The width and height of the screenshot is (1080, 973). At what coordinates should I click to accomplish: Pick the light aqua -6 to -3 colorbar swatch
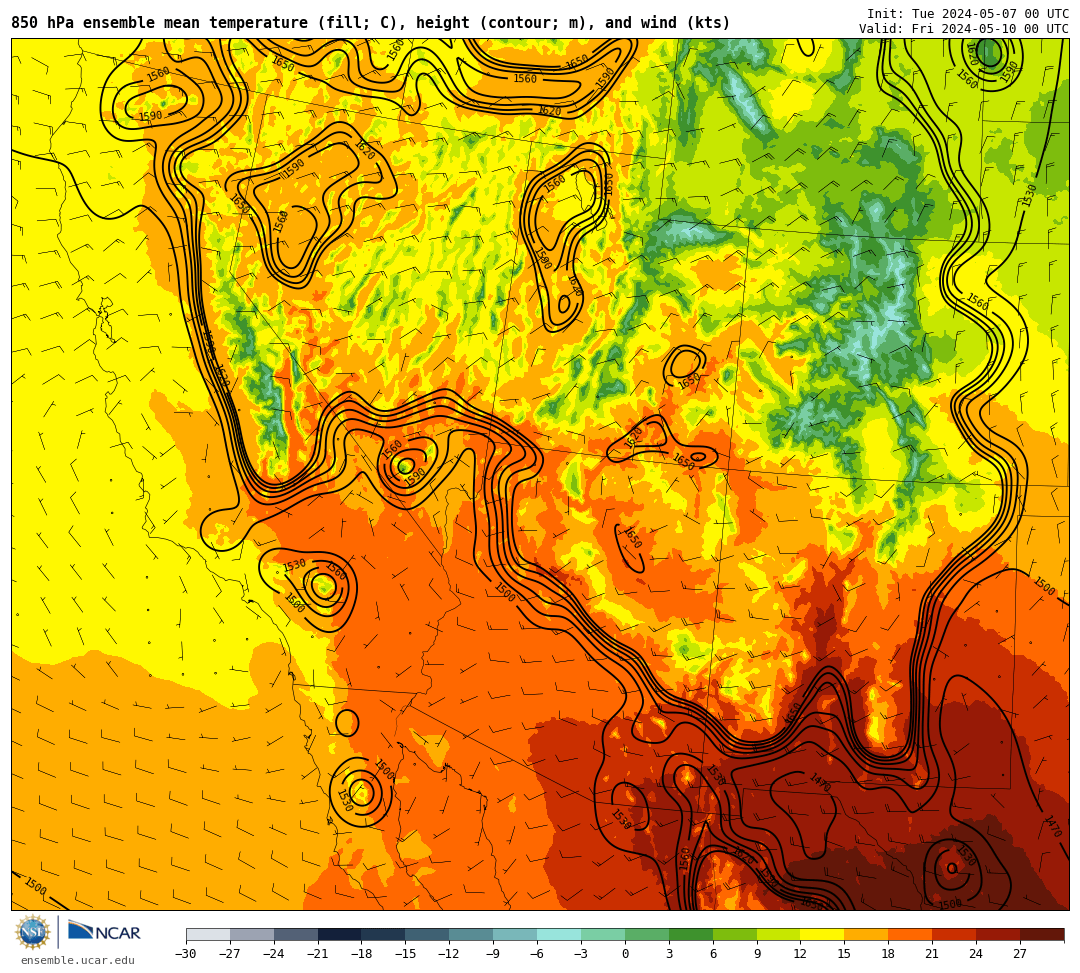point(559,934)
